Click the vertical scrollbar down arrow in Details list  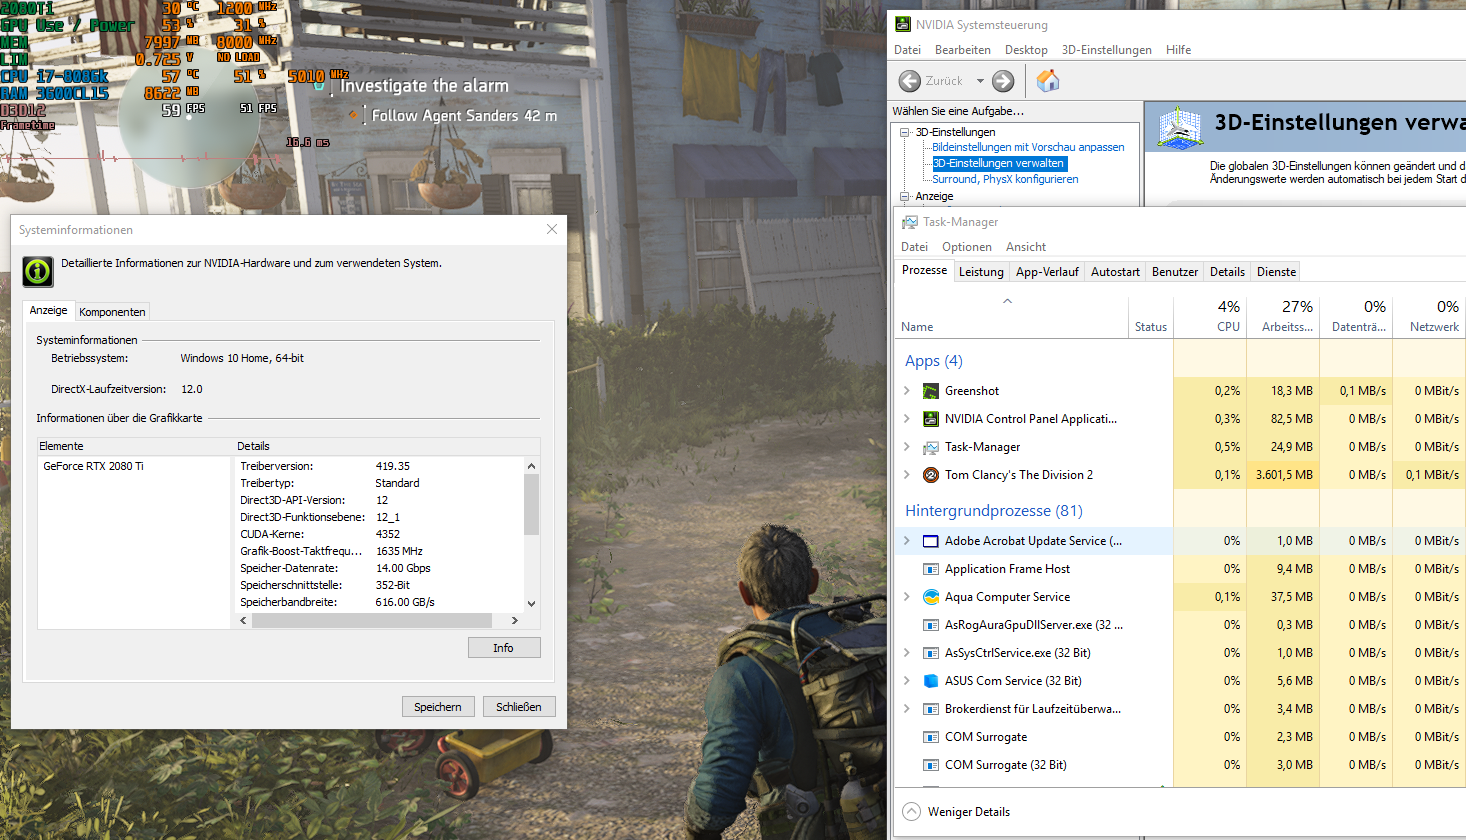[x=531, y=603]
